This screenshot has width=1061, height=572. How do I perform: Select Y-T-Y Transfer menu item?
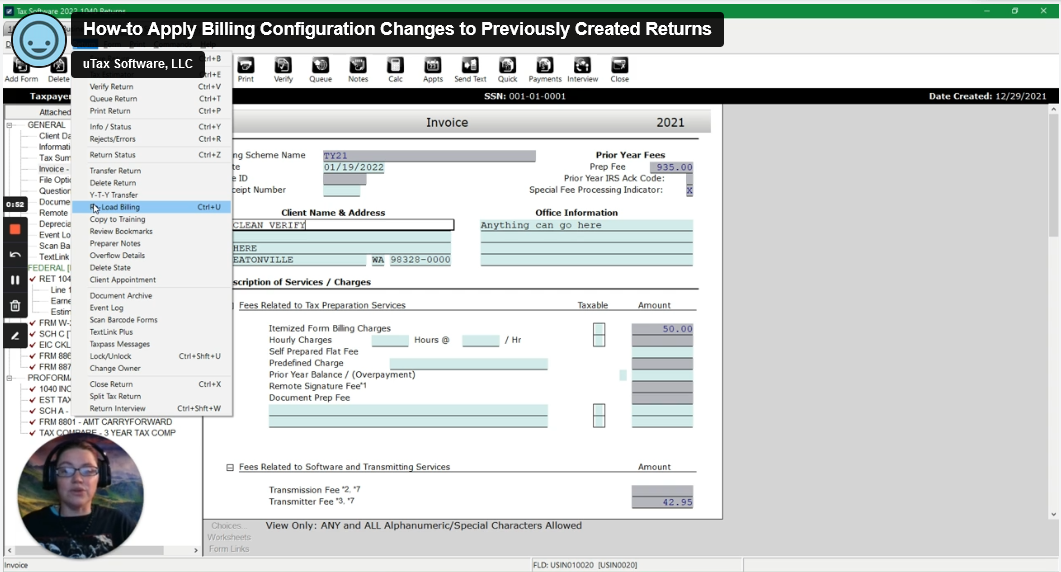152,195
